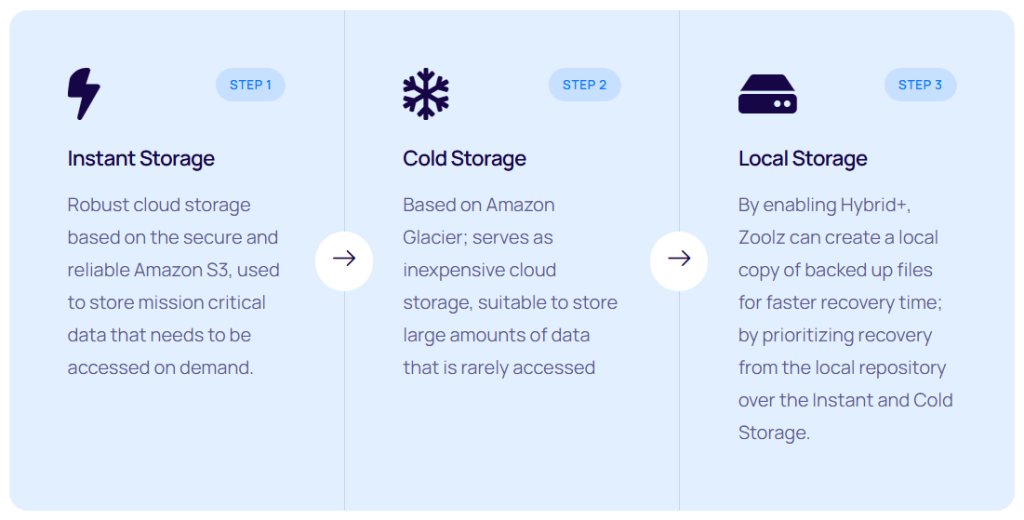Click the word "Glacier" in Cold Storage
This screenshot has width=1024, height=520.
(x=434, y=238)
